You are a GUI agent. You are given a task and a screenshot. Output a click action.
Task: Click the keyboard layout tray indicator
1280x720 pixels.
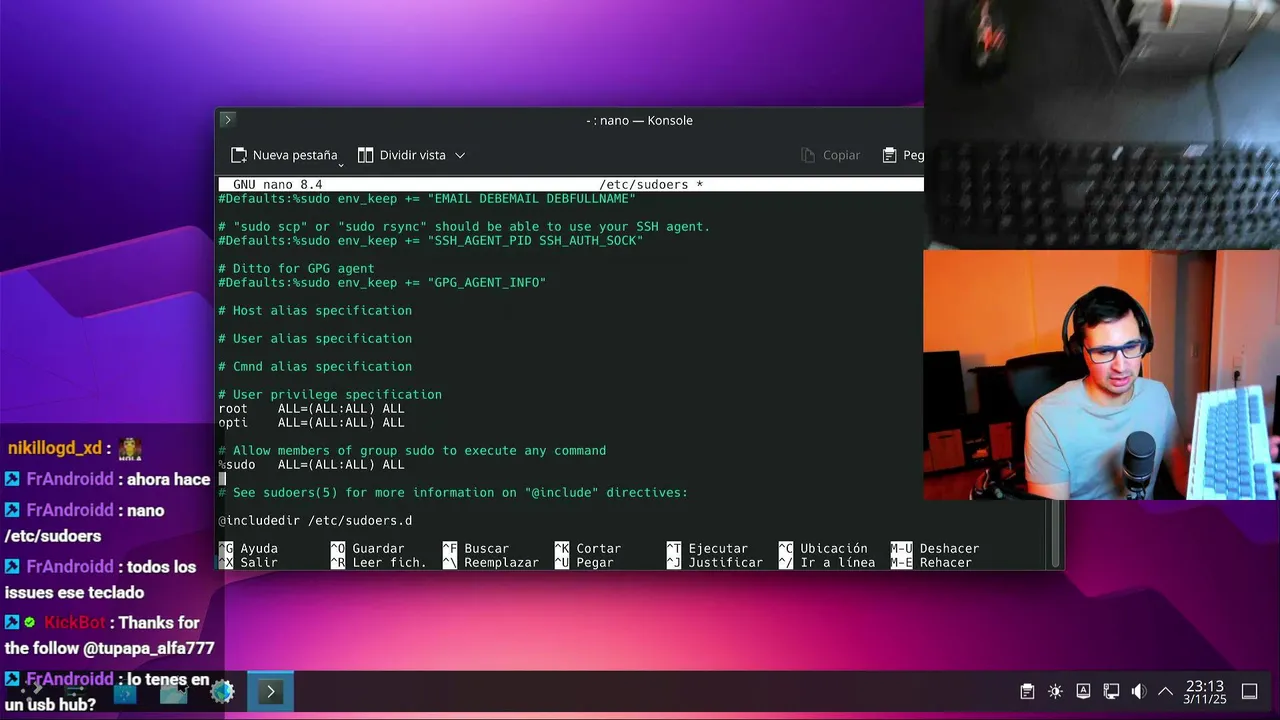1083,691
